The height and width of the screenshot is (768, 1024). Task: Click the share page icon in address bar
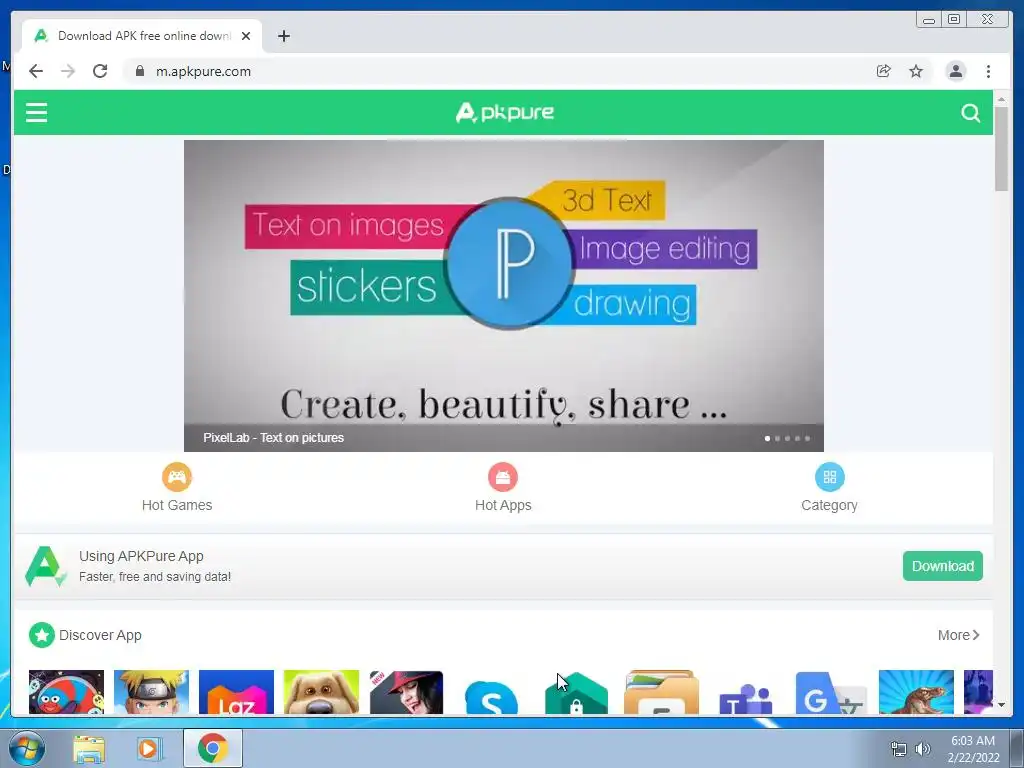pos(883,71)
